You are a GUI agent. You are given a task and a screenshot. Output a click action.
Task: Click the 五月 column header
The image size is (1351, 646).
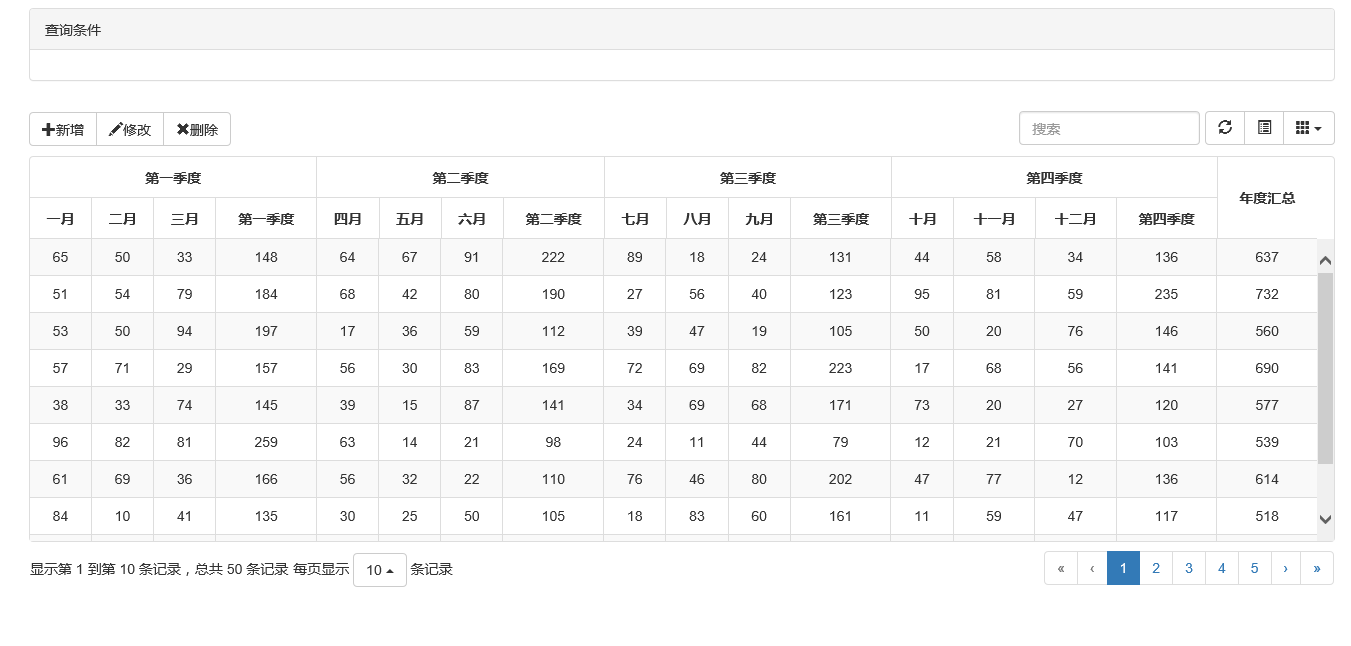(410, 219)
